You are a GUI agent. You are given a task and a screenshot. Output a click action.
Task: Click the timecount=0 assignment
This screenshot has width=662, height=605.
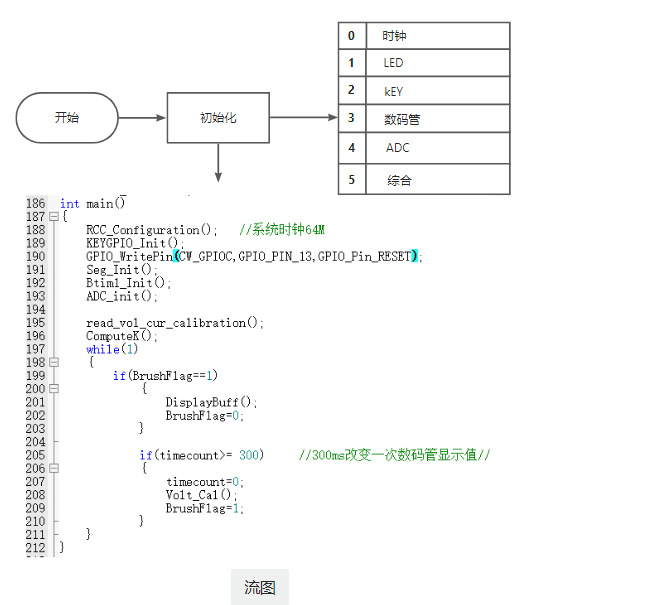tap(205, 482)
